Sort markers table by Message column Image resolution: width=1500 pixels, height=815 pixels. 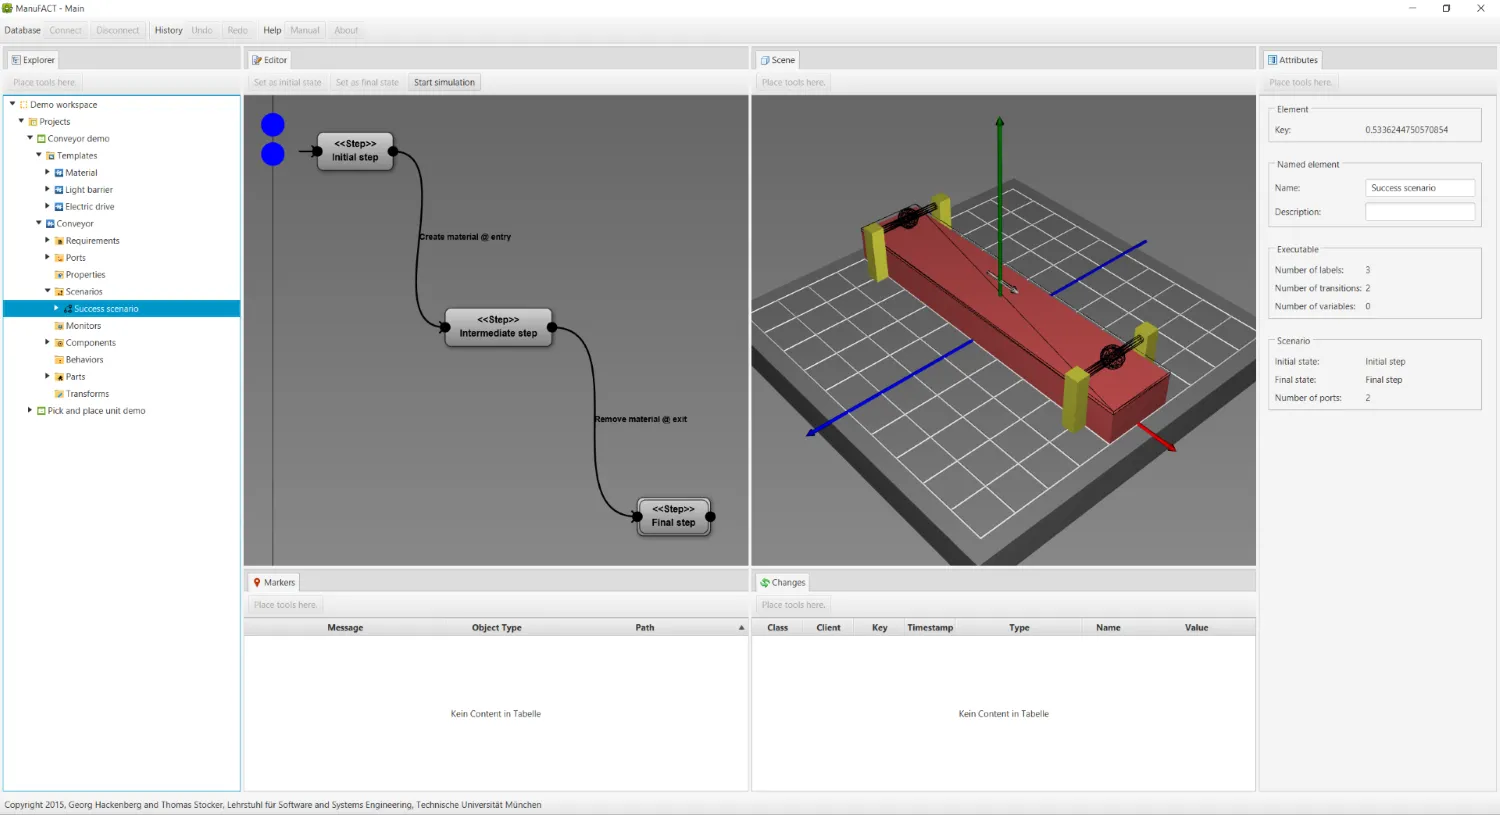click(345, 628)
